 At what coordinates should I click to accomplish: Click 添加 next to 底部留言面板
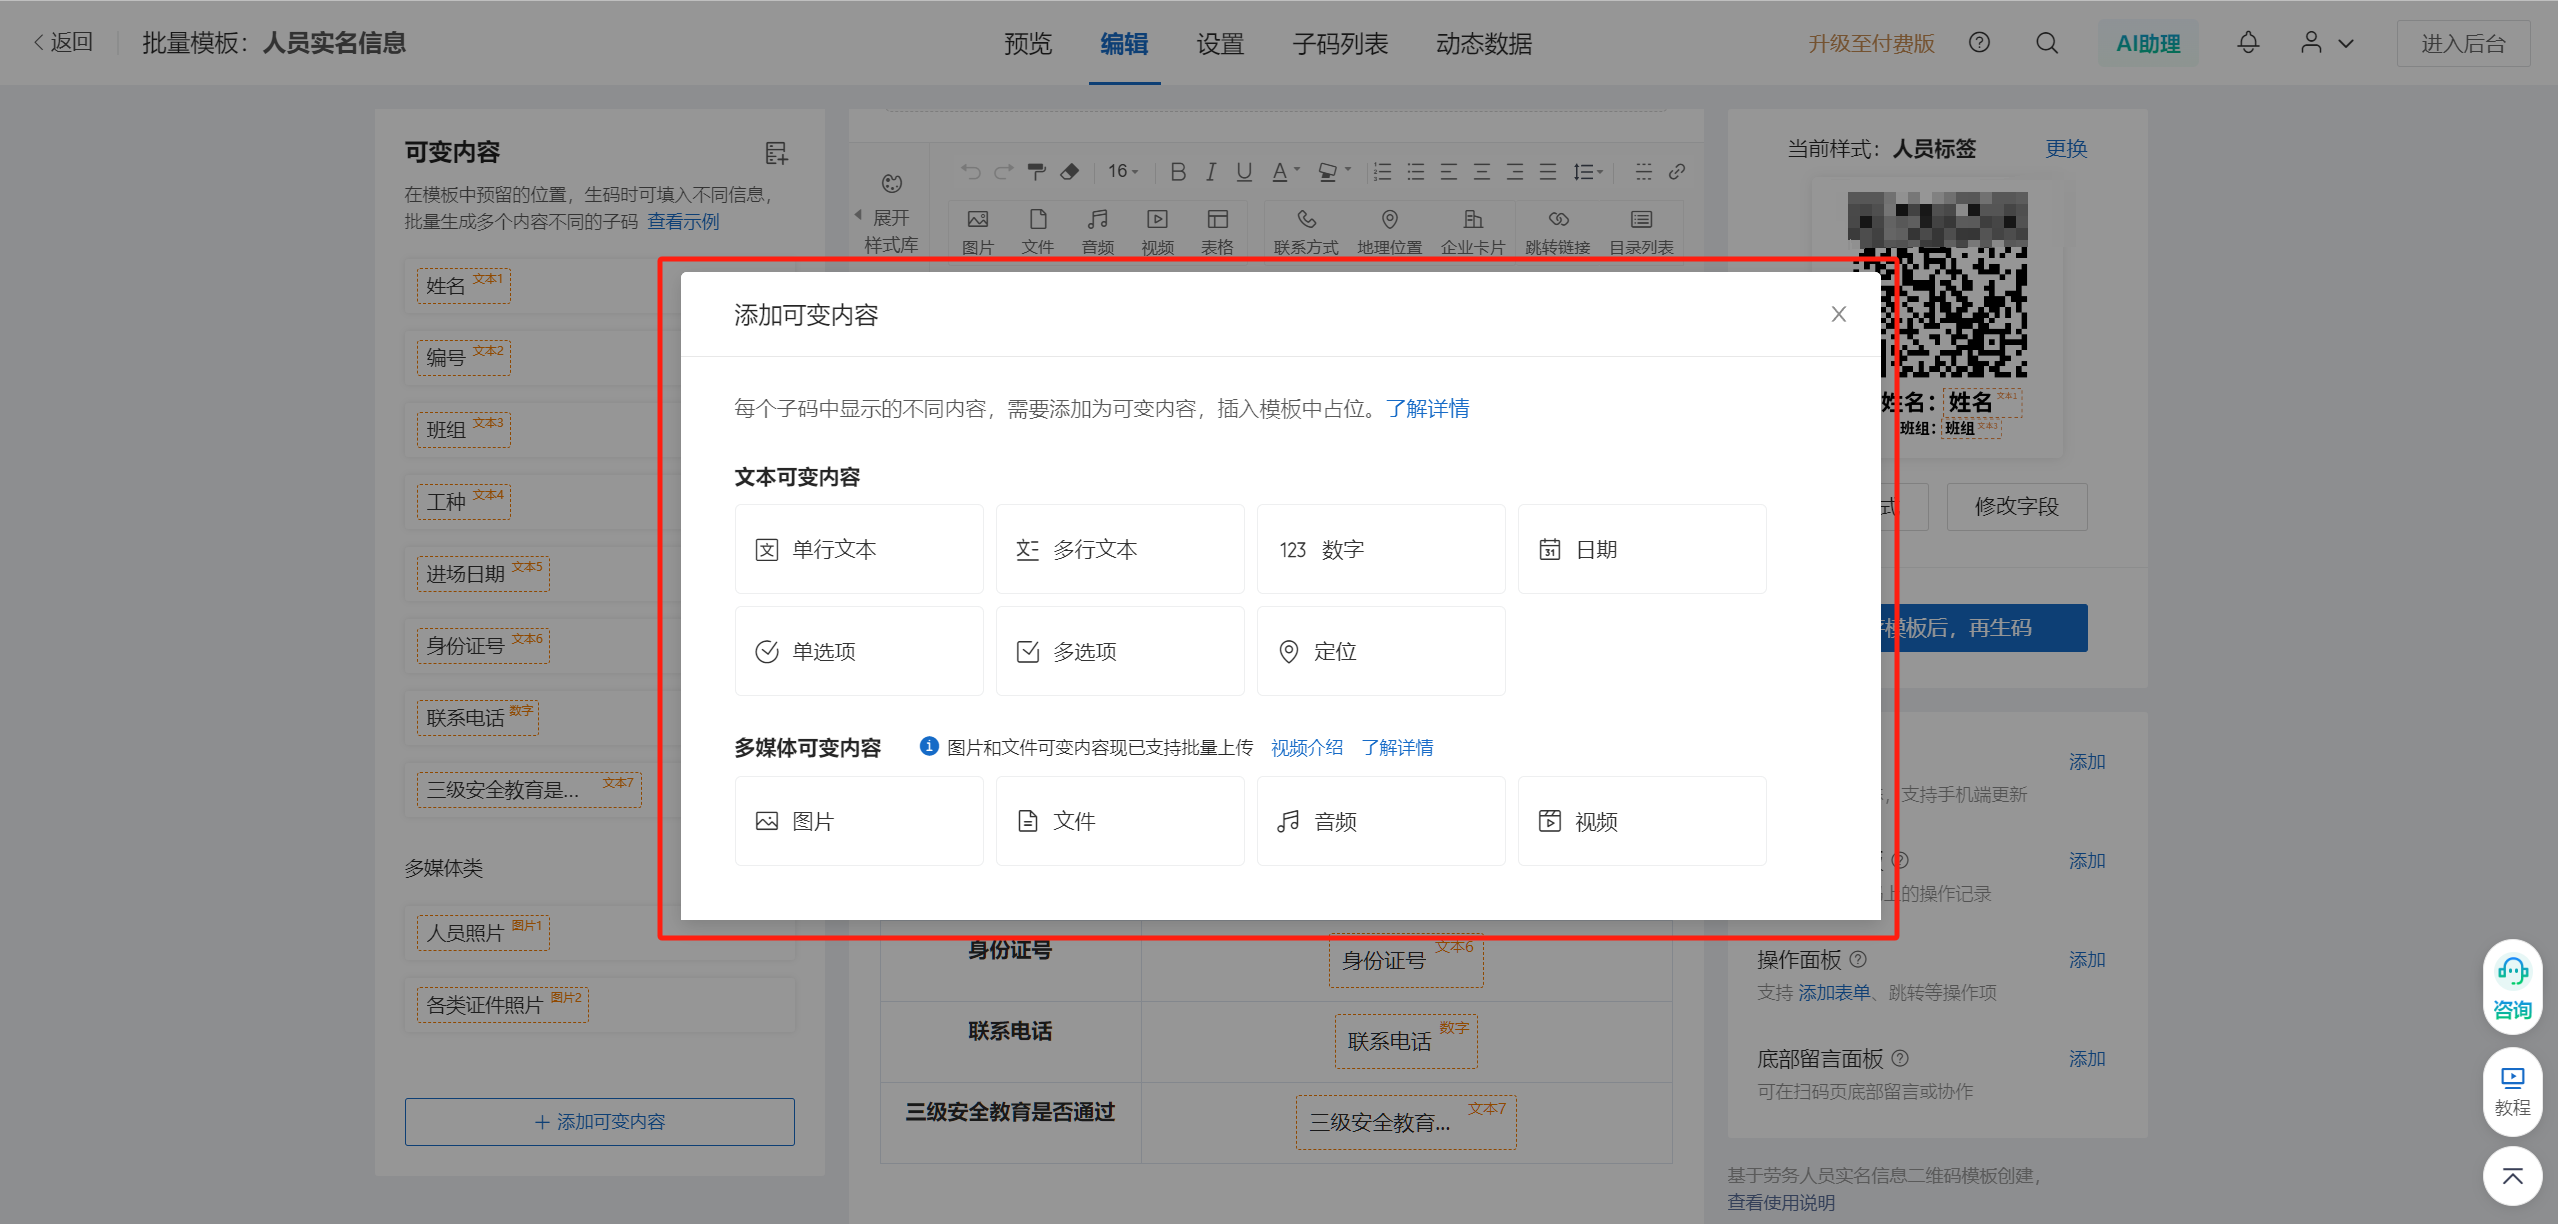point(2087,1059)
